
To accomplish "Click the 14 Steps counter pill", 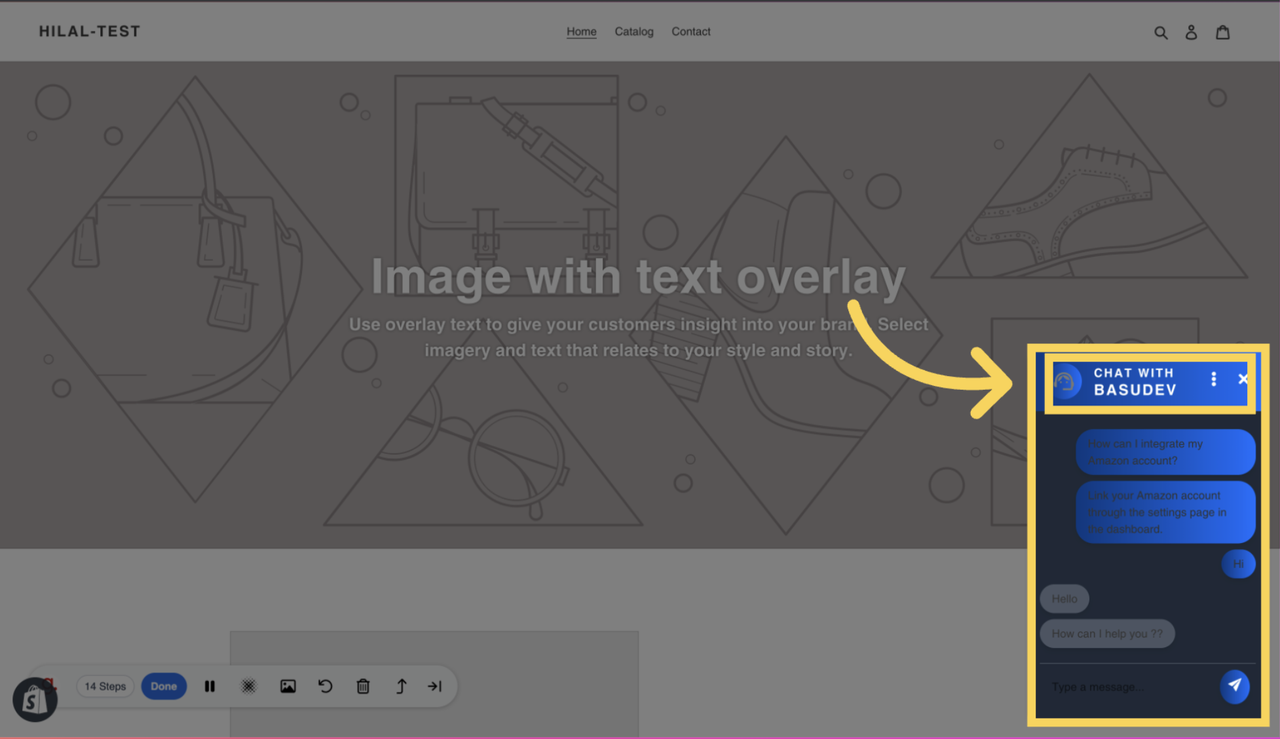I will click(105, 686).
